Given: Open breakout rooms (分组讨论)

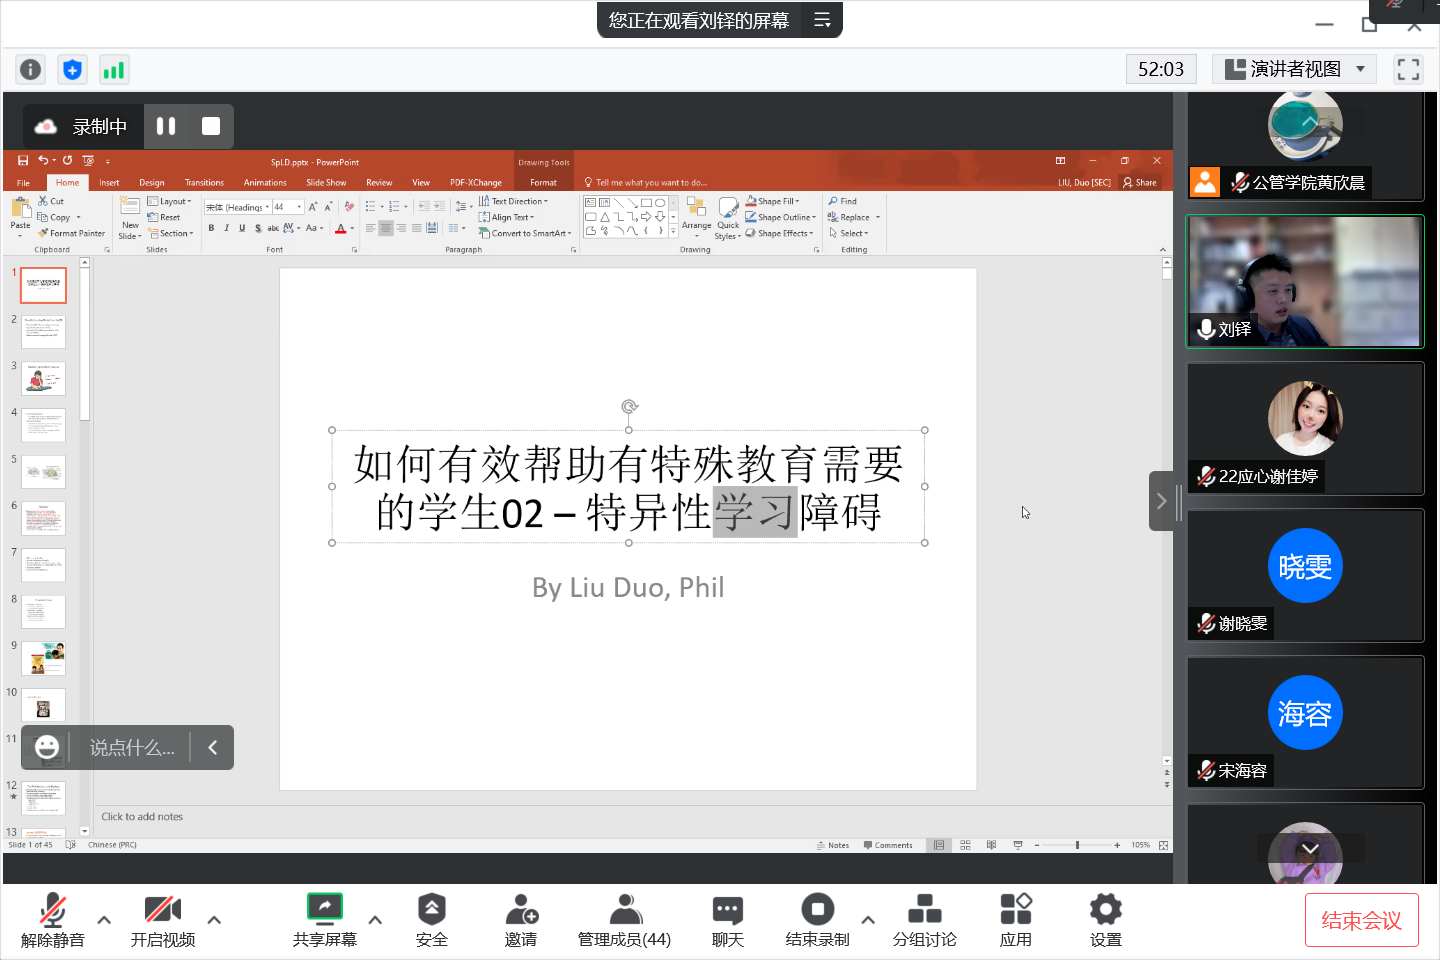Looking at the screenshot, I should pos(924,920).
